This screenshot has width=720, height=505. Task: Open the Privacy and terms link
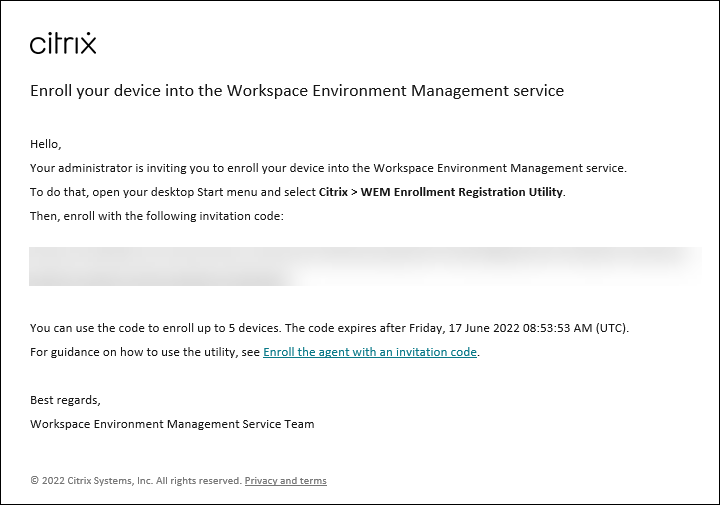click(x=285, y=481)
